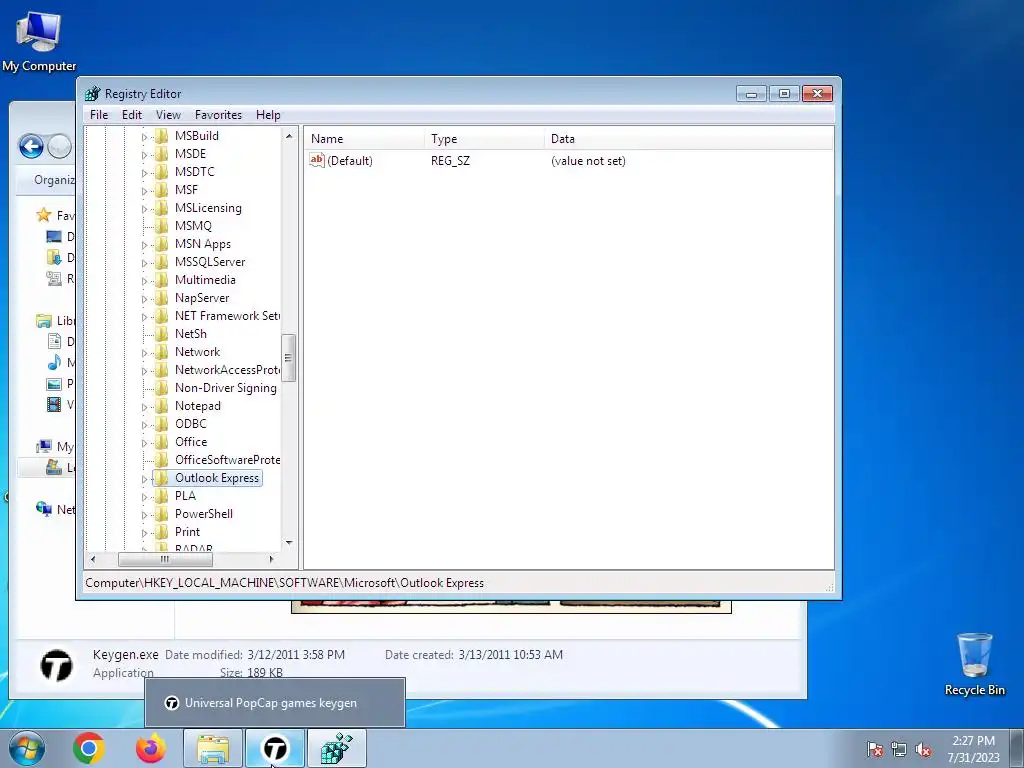Viewport: 1024px width, 768px height.
Task: Select the Print key folder icon
Action: click(161, 532)
